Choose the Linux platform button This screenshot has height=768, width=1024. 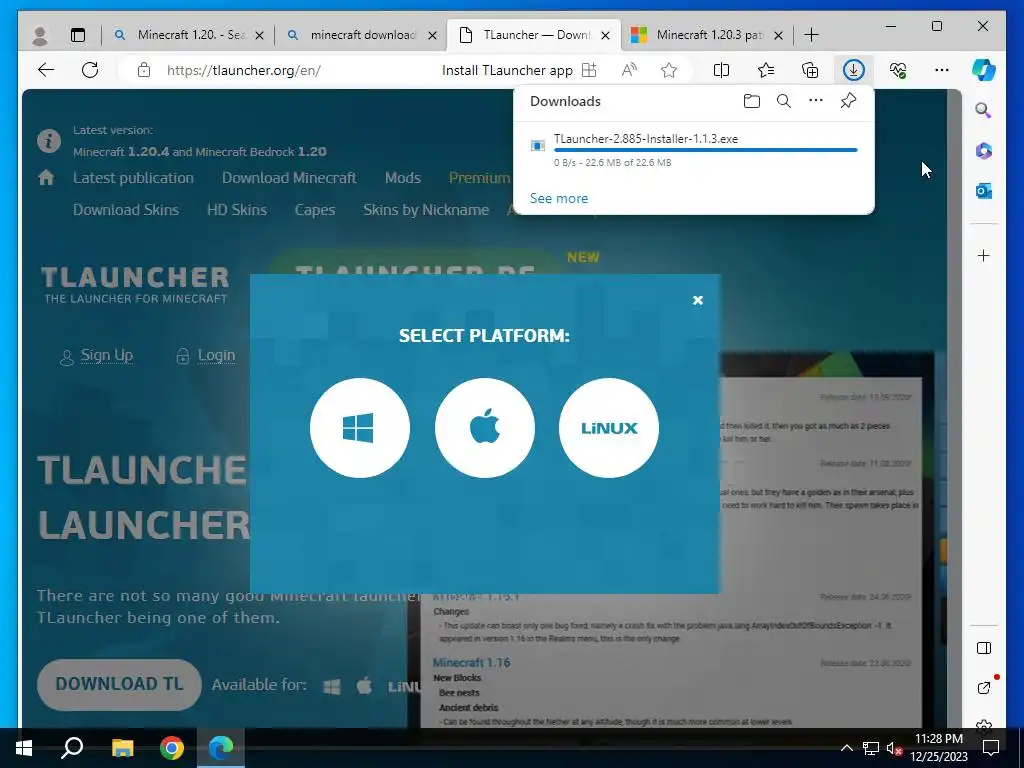(x=609, y=428)
